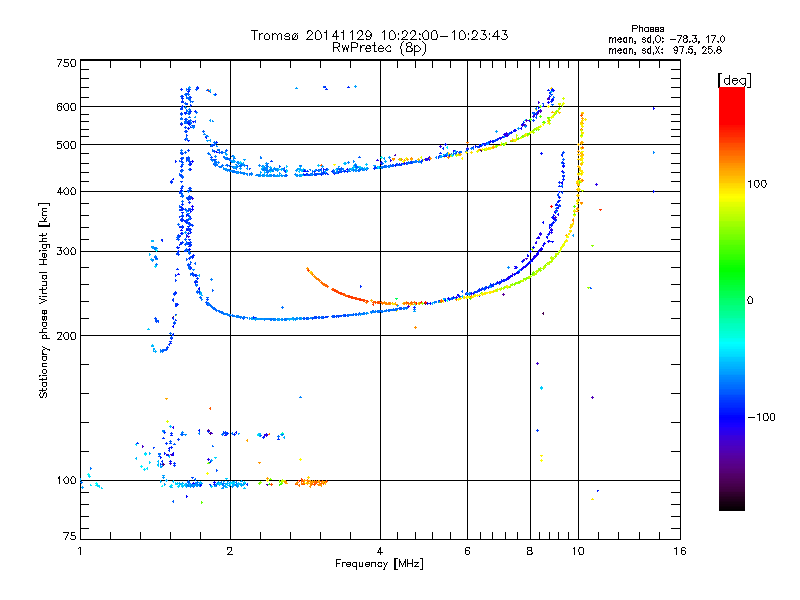The image size is (800, 600).
Task: Click the y-axis label "400"
Action: [66, 191]
